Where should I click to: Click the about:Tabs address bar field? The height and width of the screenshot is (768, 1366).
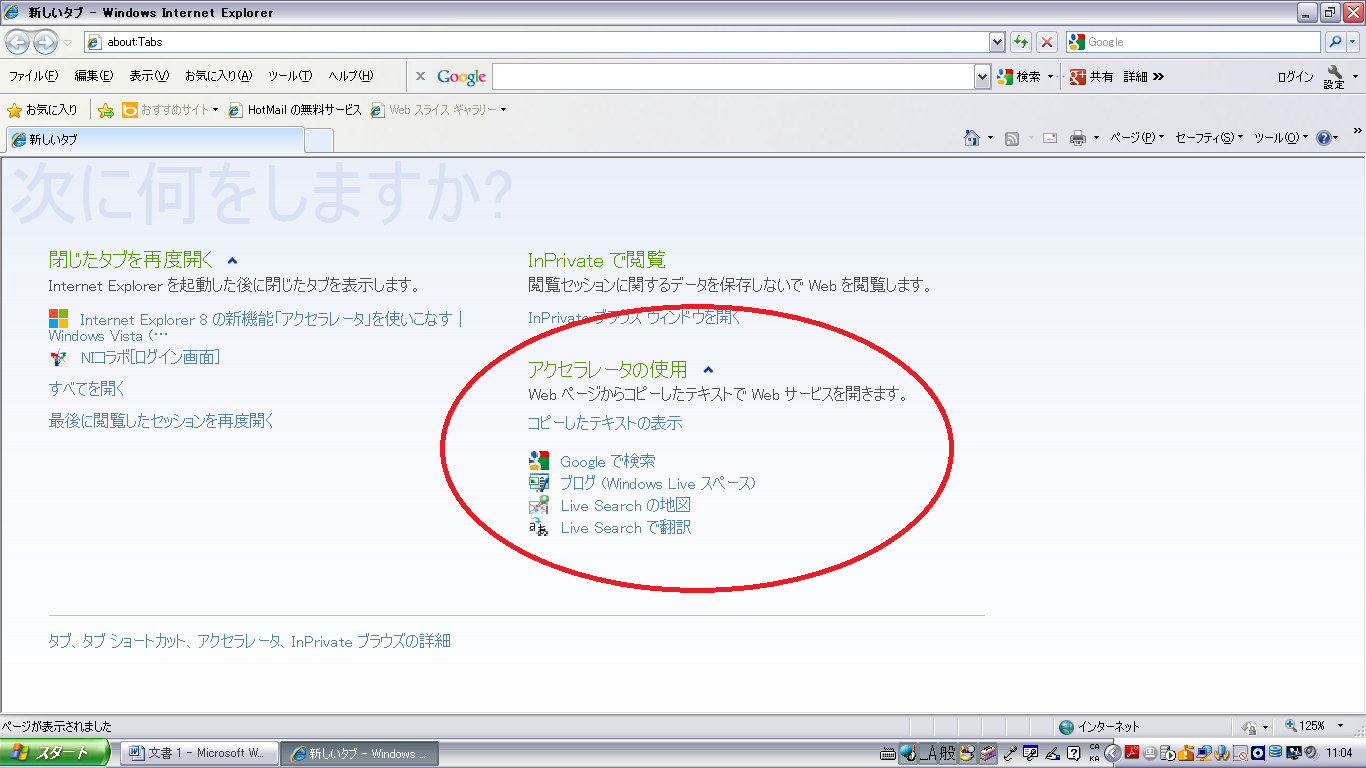pos(537,42)
